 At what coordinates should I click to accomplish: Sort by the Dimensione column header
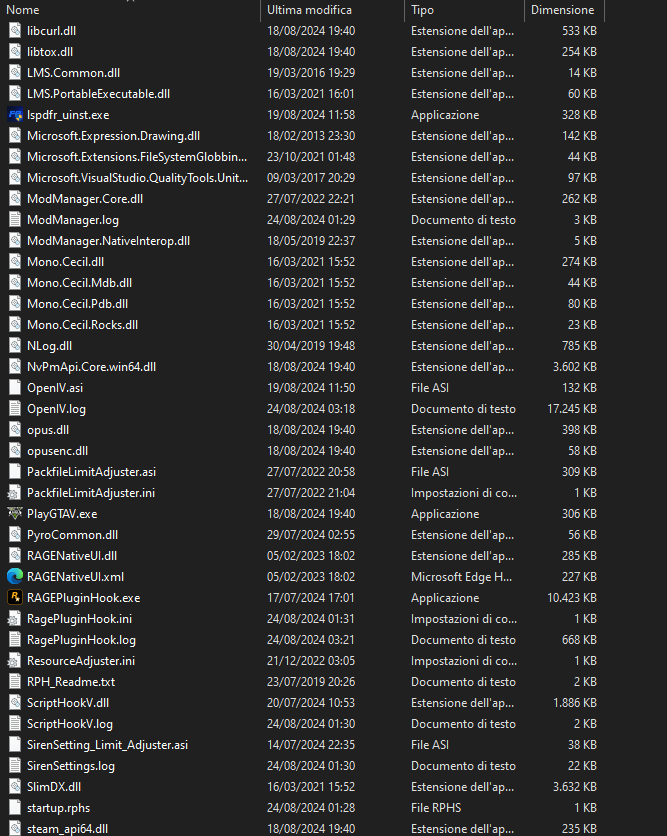pos(562,10)
